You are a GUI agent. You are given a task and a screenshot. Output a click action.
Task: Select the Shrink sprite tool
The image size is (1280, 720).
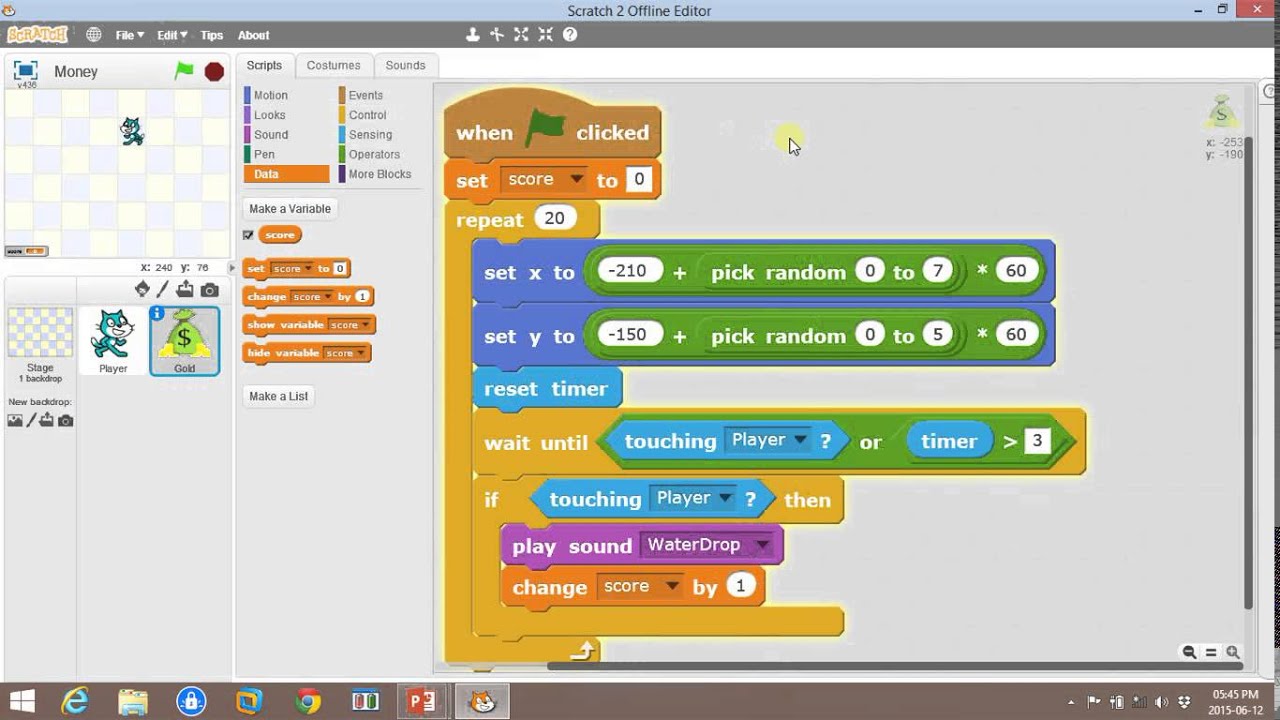545,35
